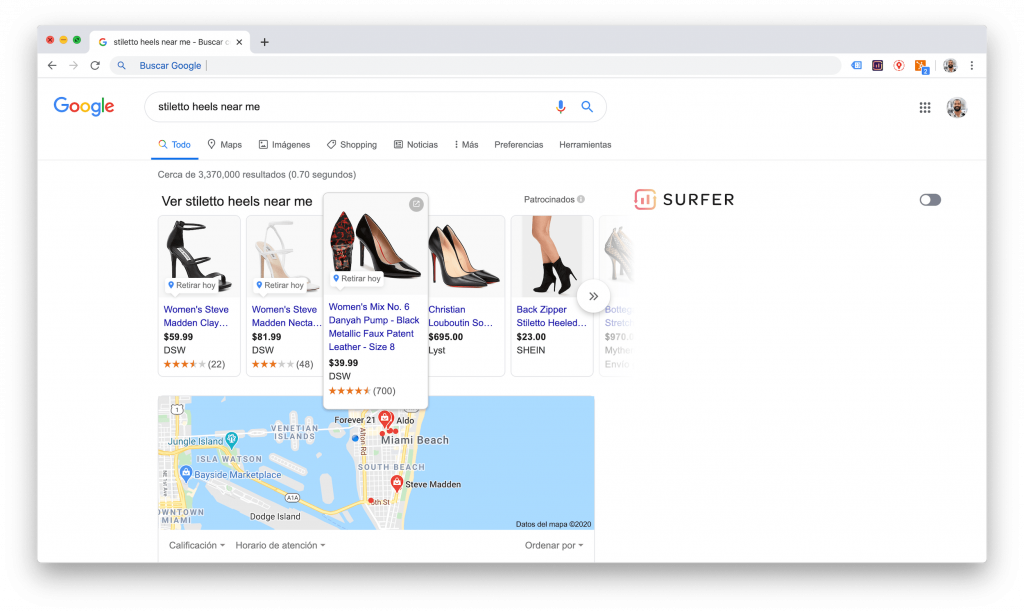
Task: Click the Miami Beach map
Action: (376, 462)
